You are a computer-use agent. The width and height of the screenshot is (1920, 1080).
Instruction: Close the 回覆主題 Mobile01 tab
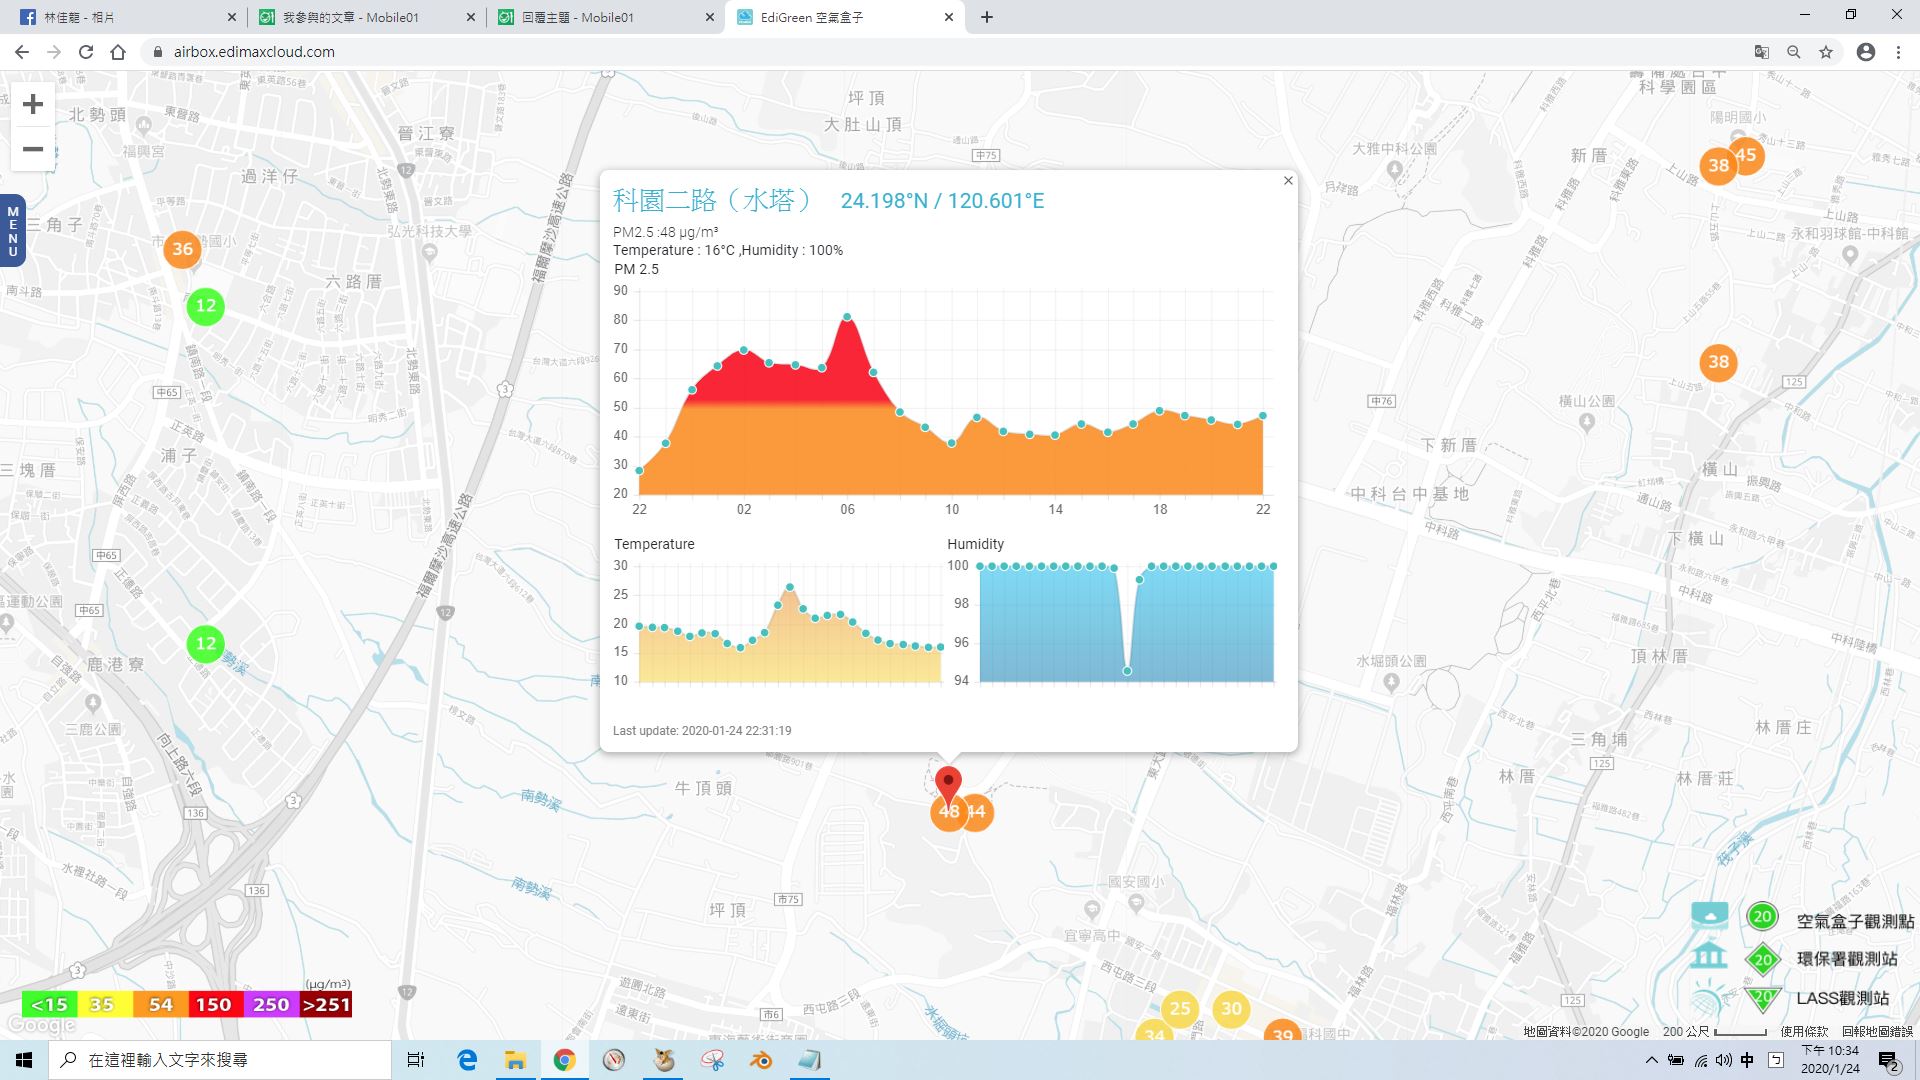coord(710,17)
